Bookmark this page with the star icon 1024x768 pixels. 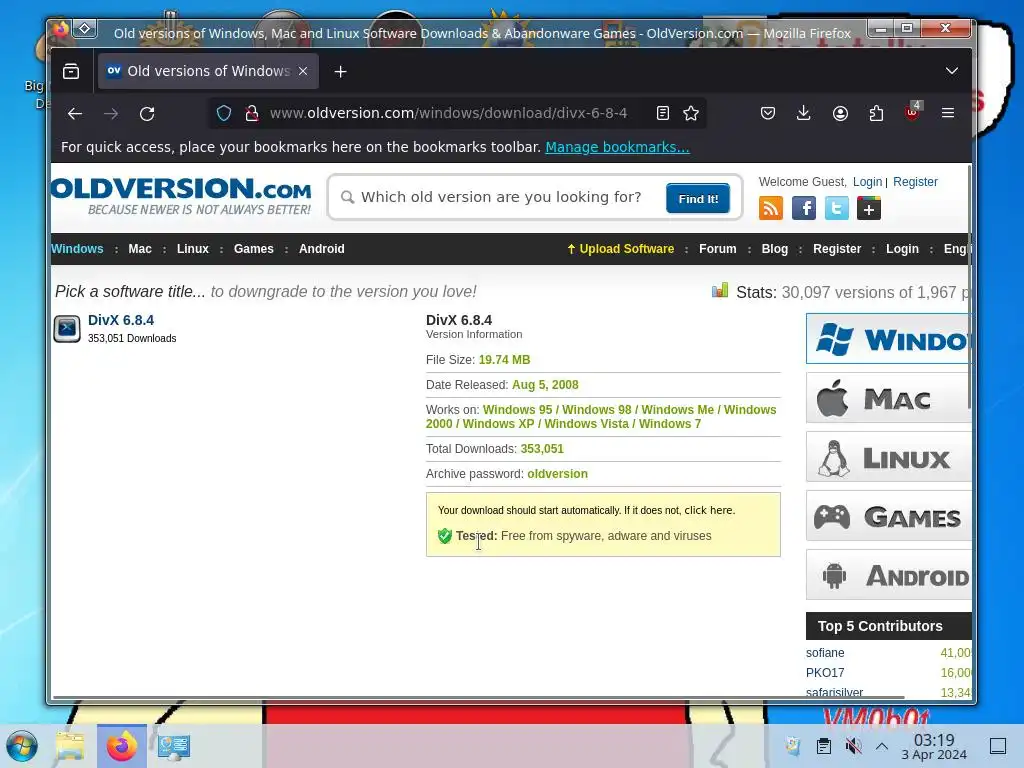tap(691, 114)
